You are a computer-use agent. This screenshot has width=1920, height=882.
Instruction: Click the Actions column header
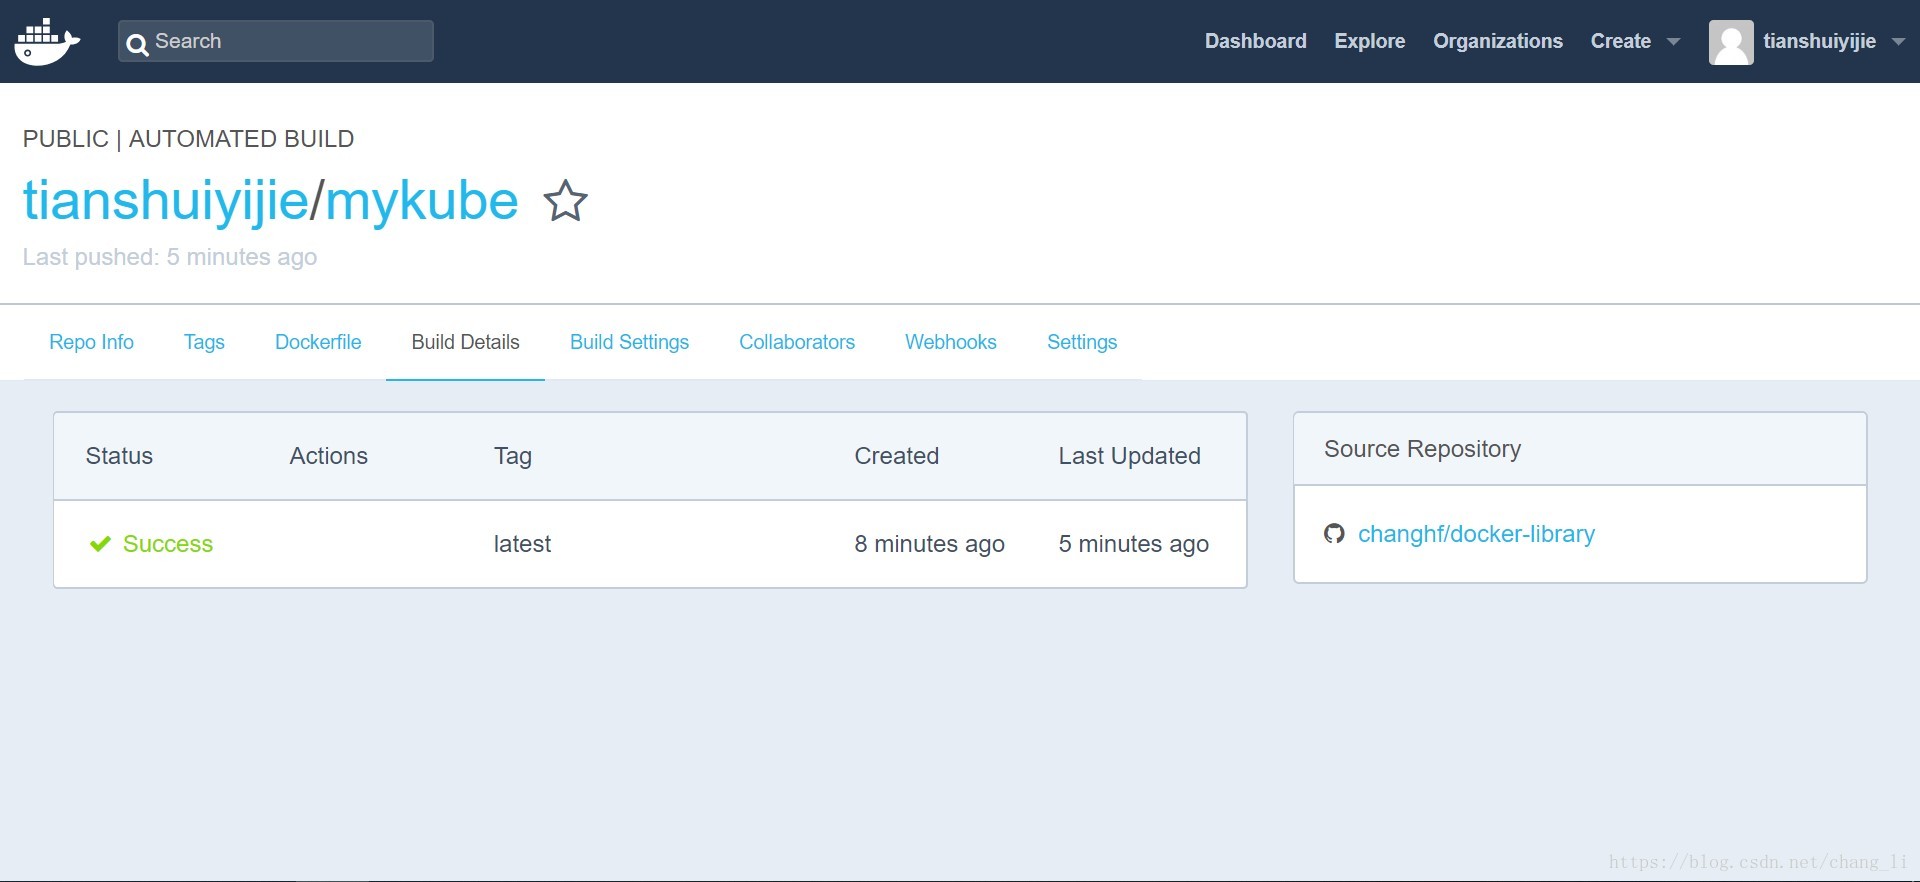[328, 456]
